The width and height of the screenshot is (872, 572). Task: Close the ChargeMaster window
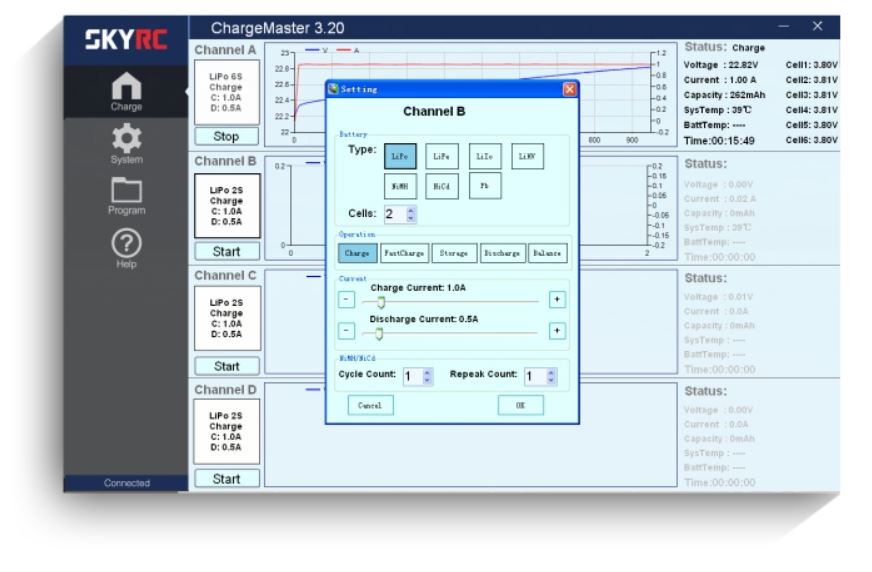pyautogui.click(x=817, y=26)
